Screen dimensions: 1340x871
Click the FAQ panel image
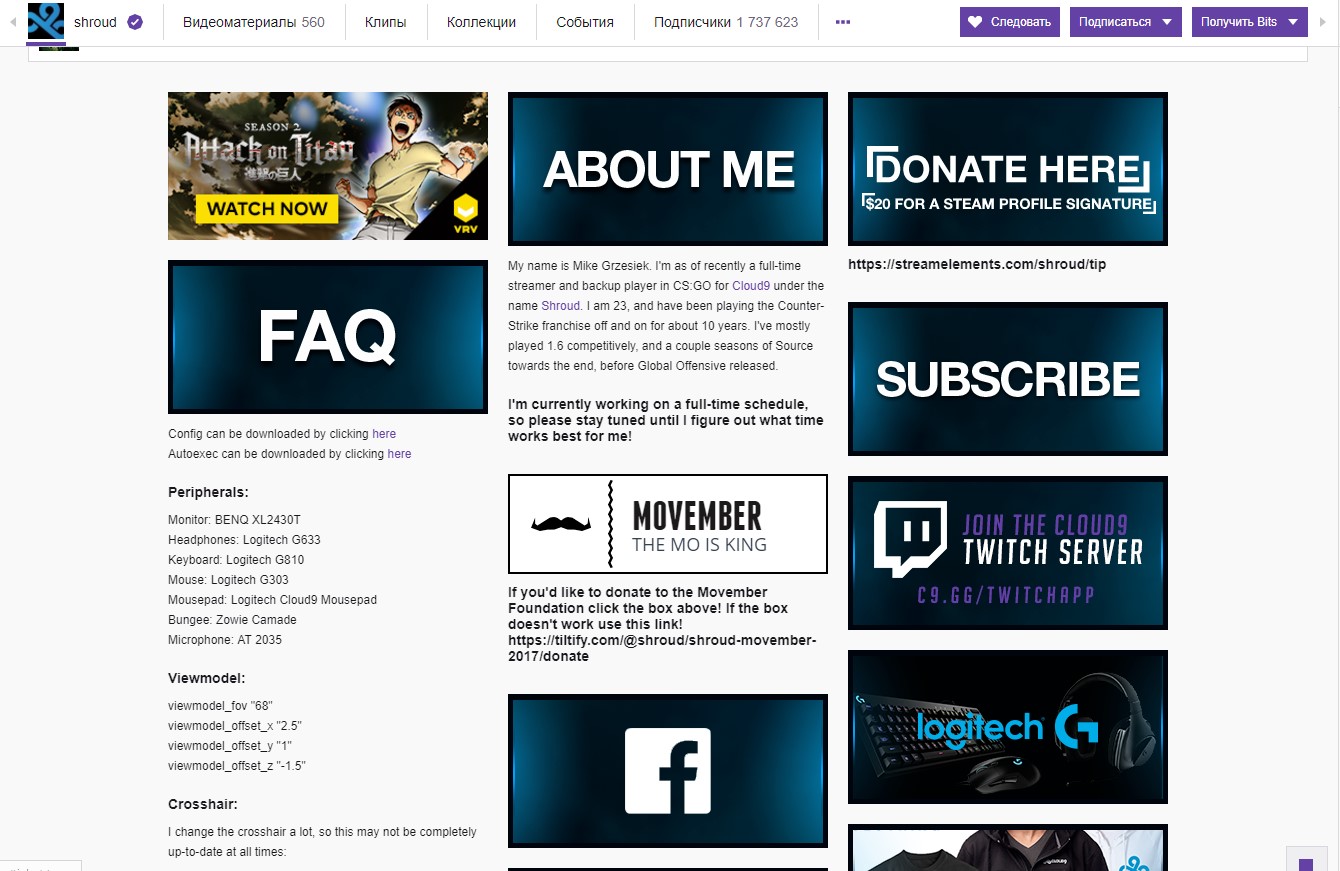click(x=328, y=337)
